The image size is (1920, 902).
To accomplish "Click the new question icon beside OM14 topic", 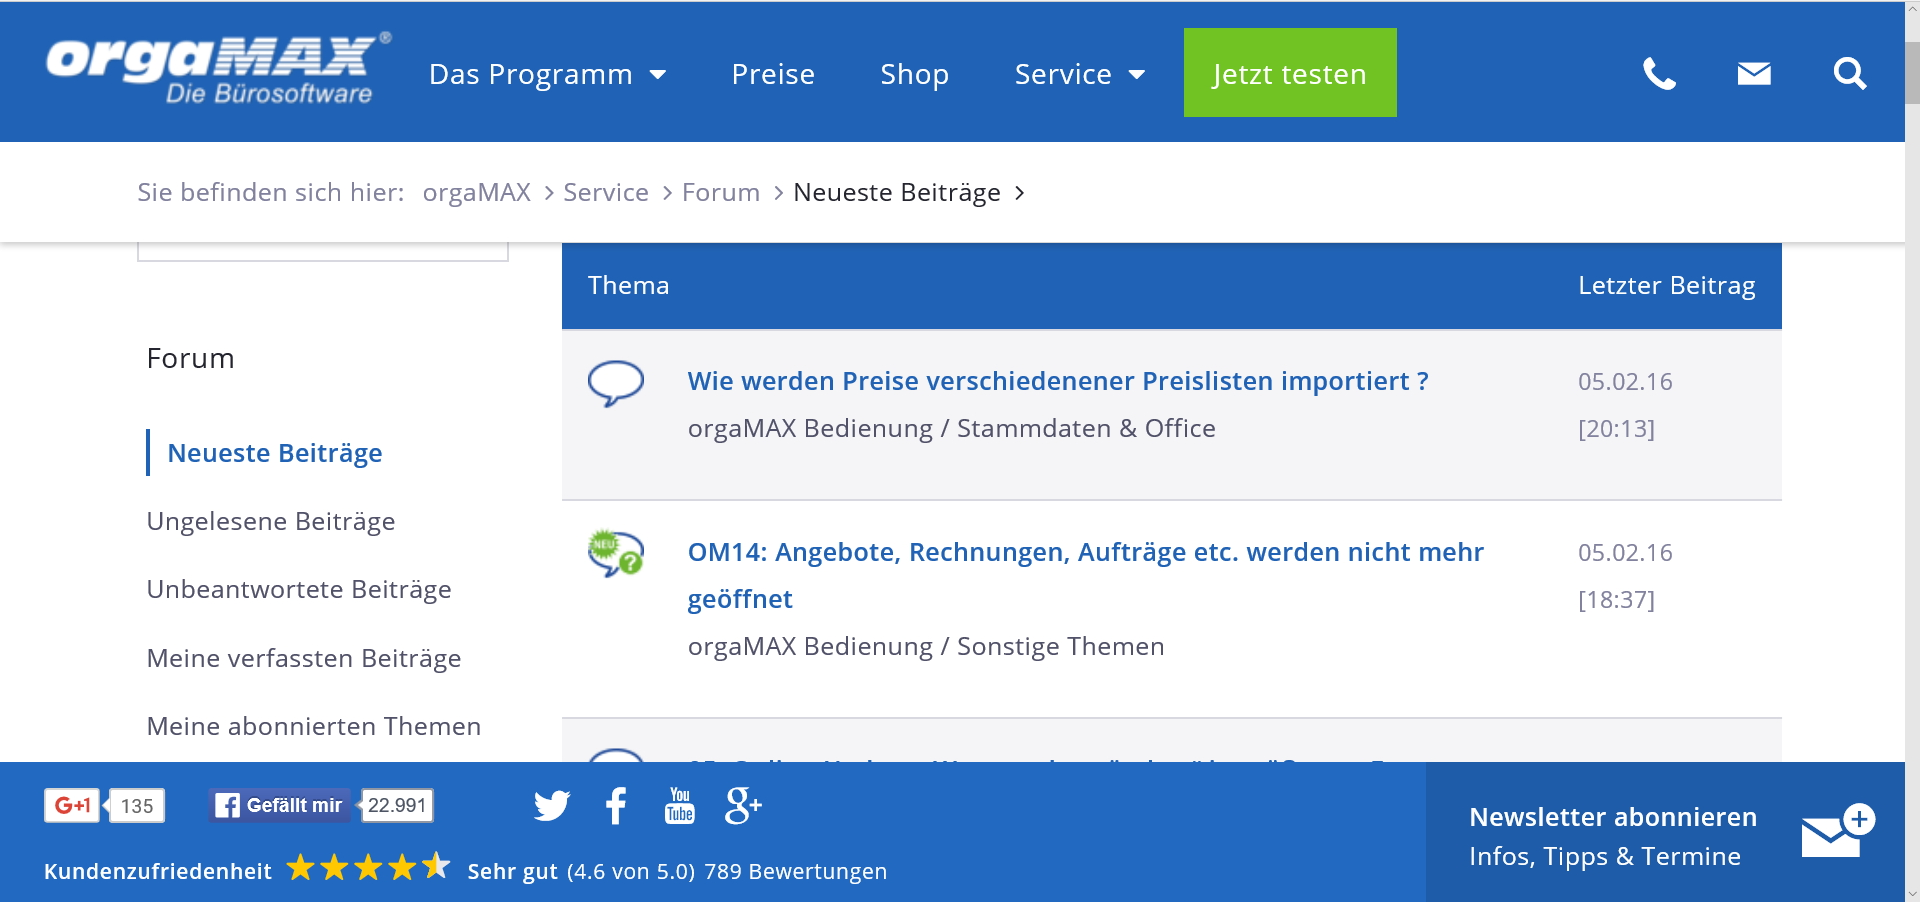I will (x=615, y=553).
